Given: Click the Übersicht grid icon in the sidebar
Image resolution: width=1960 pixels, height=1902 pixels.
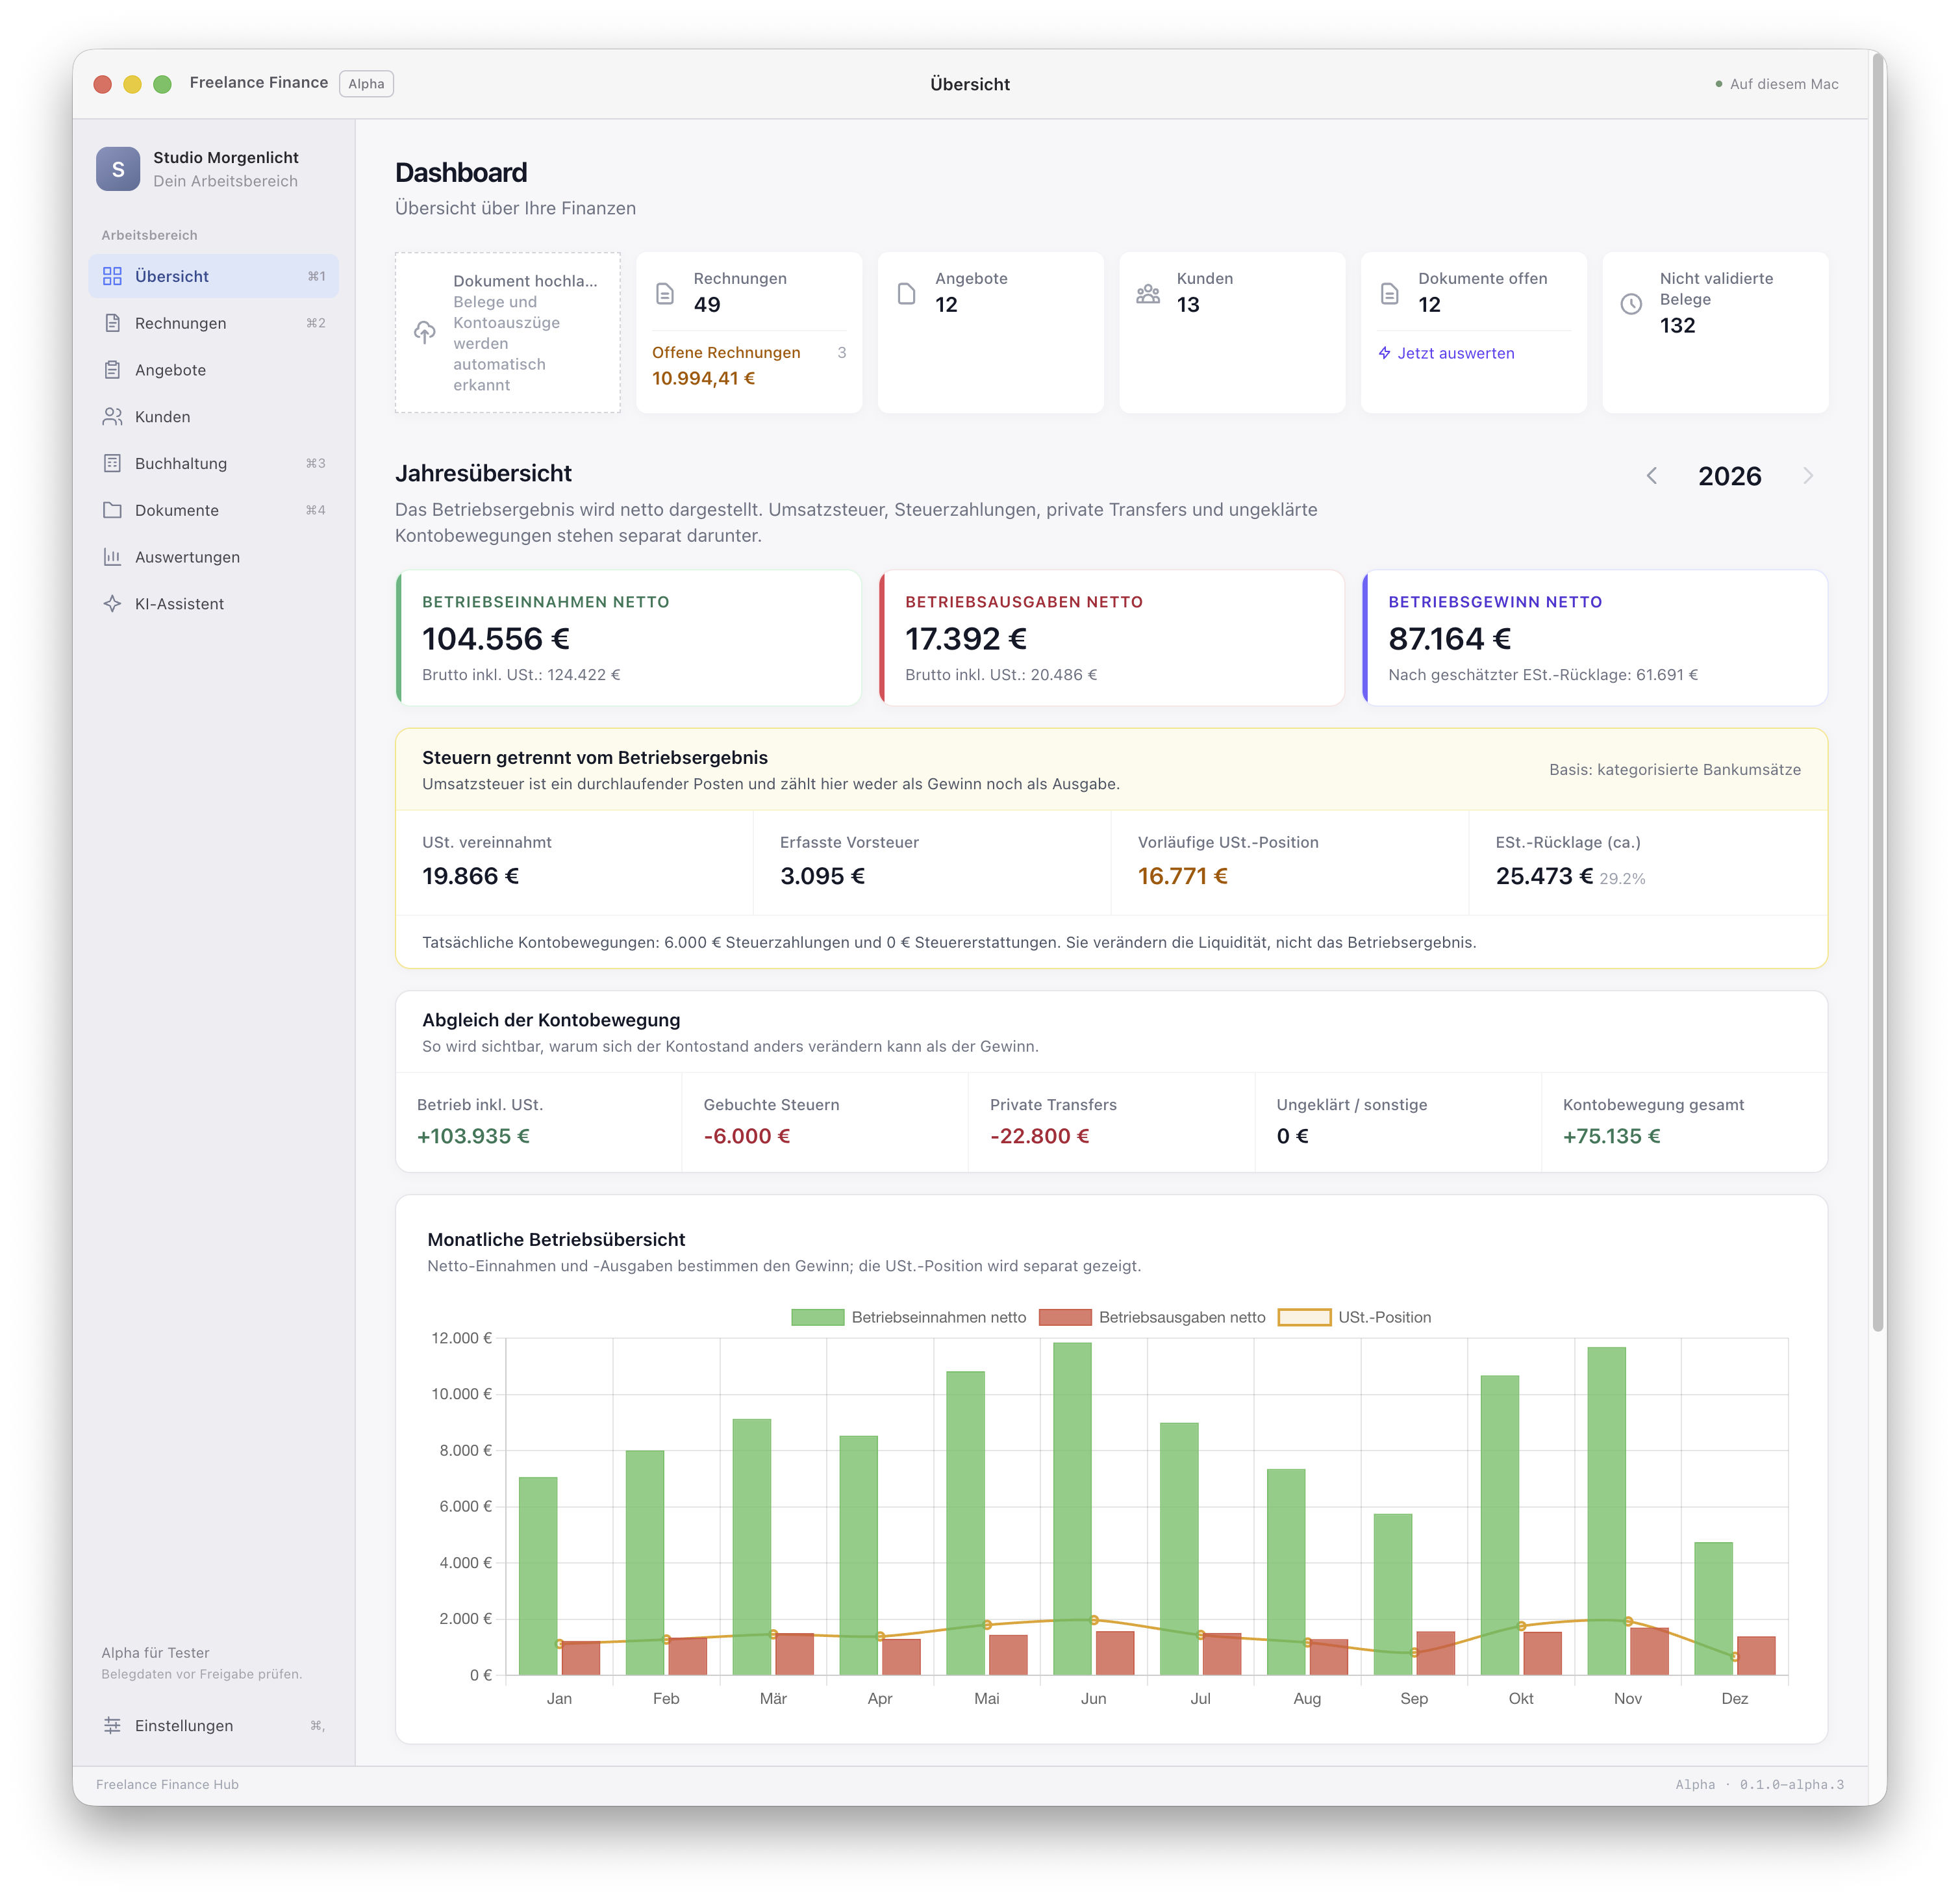Looking at the screenshot, I should pos(112,276).
